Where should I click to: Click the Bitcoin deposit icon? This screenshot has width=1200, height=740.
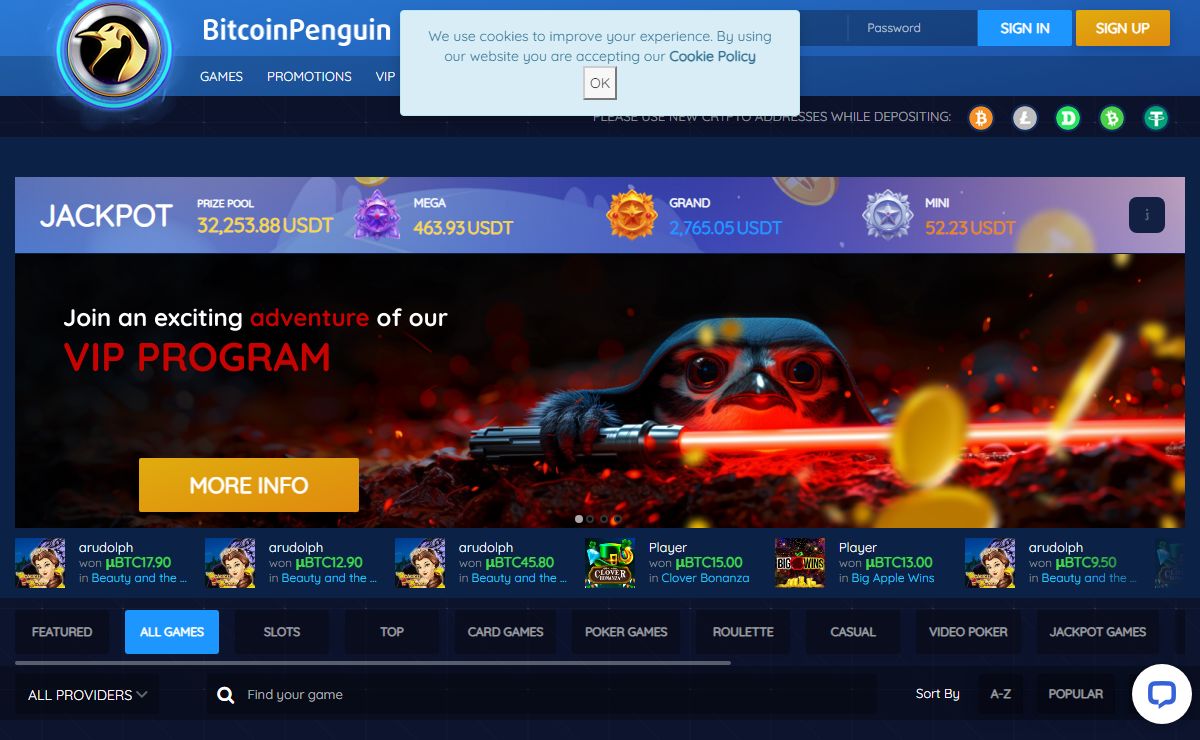pyautogui.click(x=981, y=119)
